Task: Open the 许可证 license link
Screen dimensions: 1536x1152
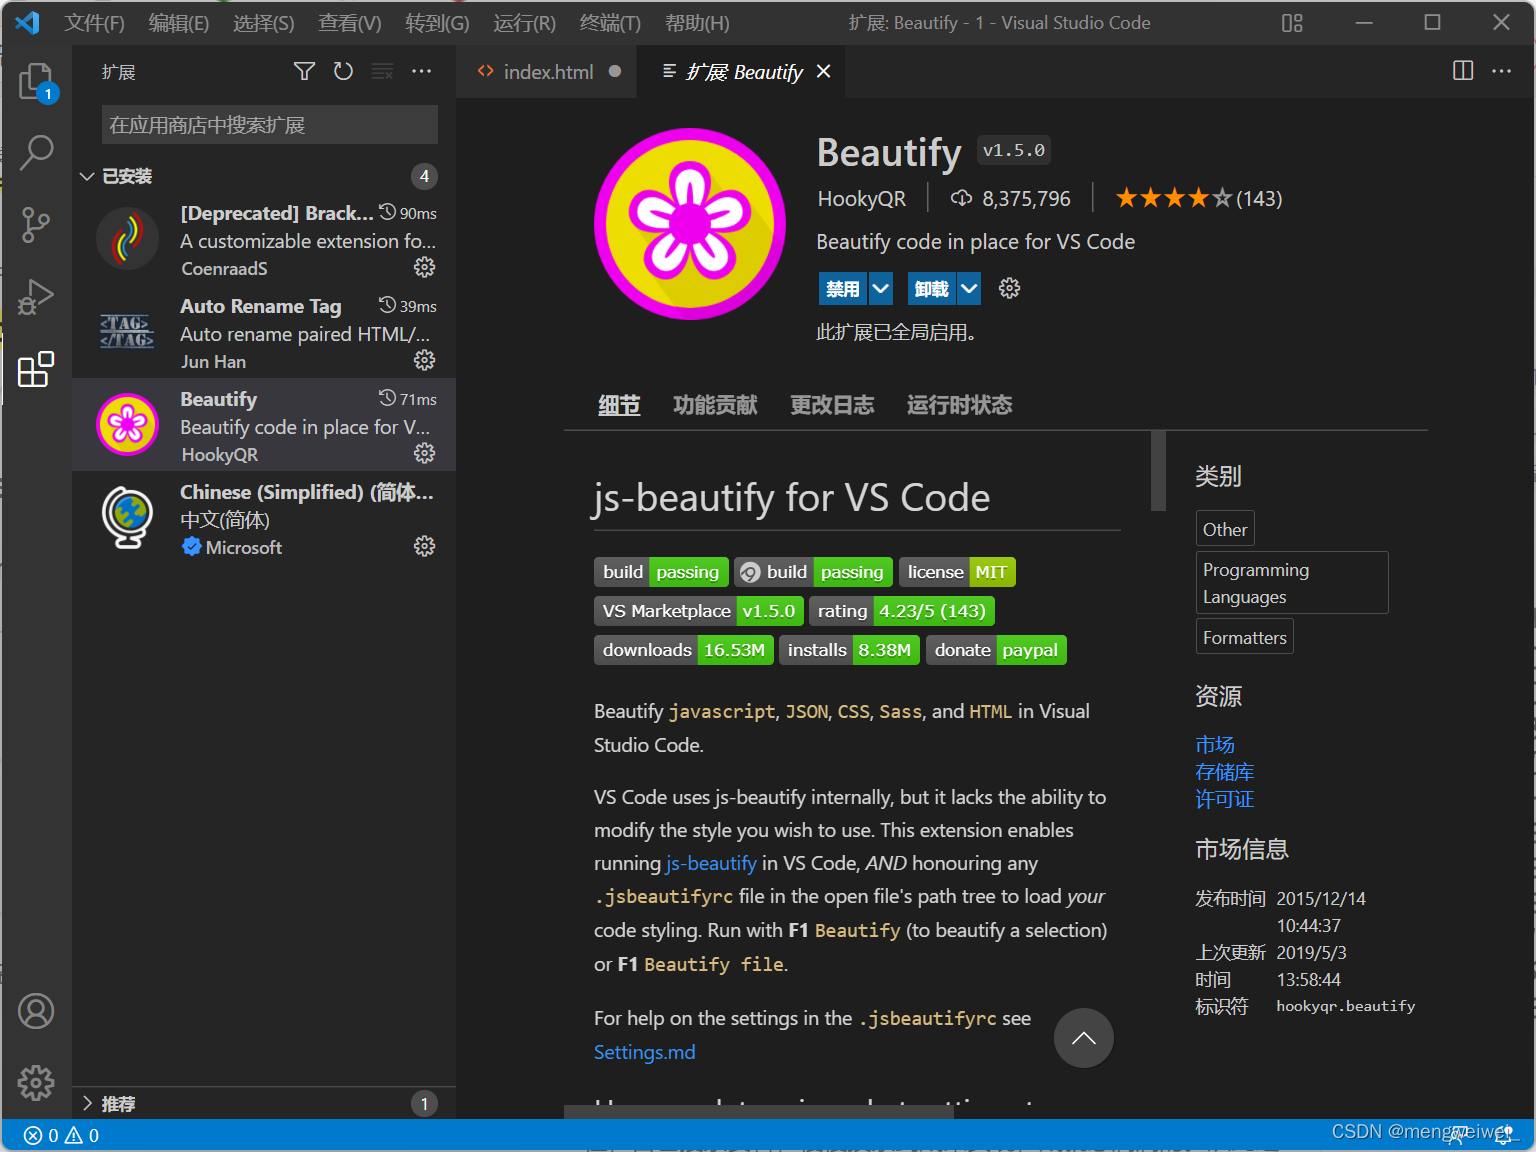Action: (1225, 799)
